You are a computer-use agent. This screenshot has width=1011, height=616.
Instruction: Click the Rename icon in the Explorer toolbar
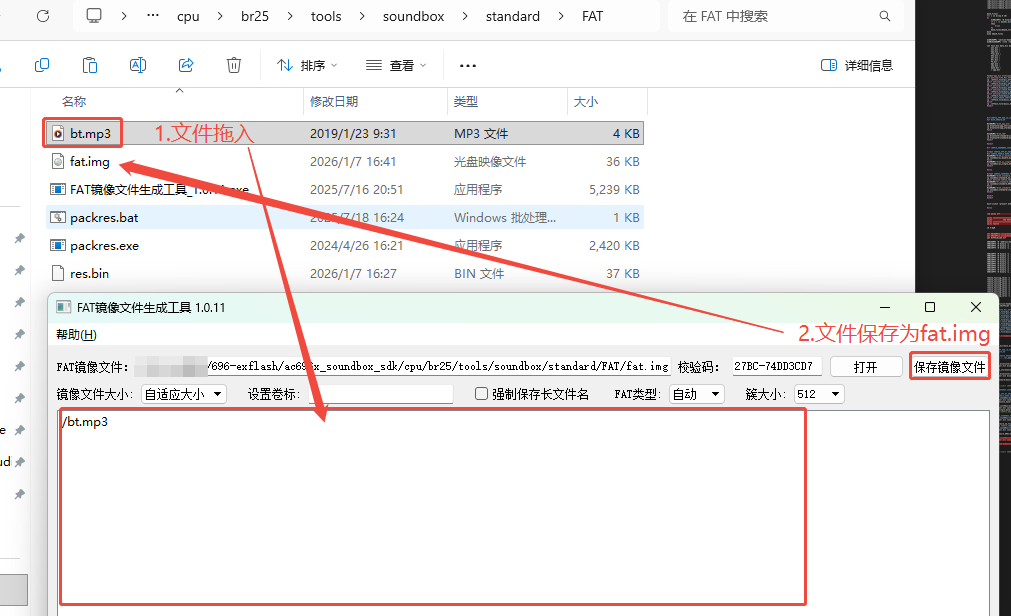138,65
